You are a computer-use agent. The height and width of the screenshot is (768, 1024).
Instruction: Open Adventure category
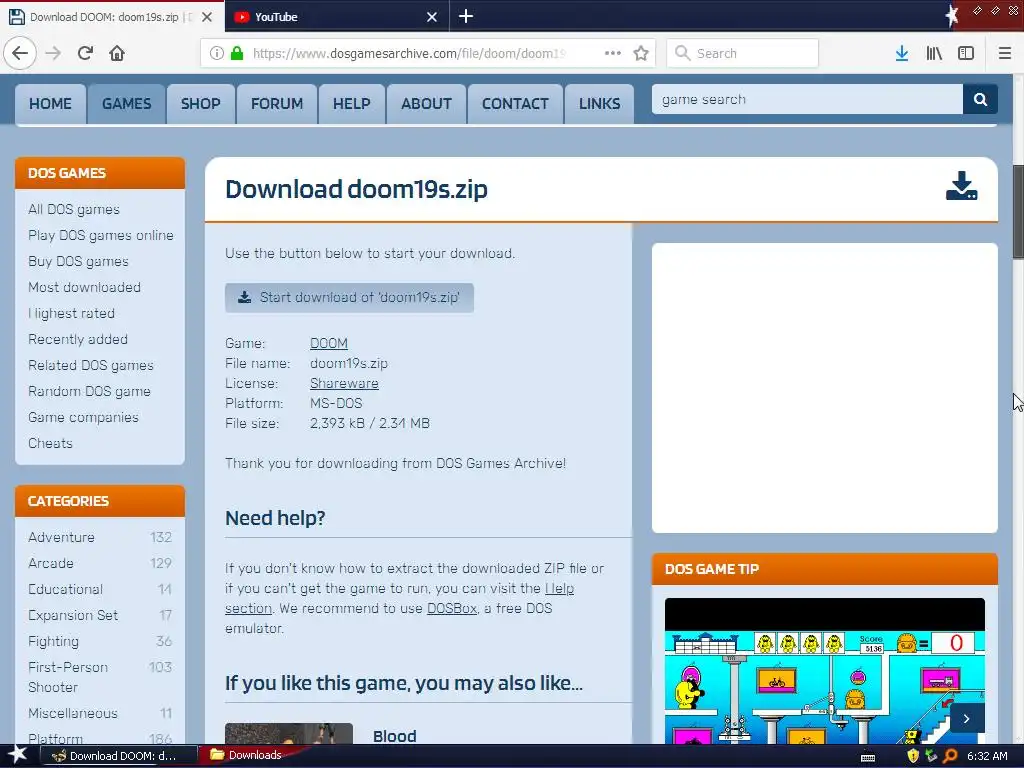coord(61,537)
